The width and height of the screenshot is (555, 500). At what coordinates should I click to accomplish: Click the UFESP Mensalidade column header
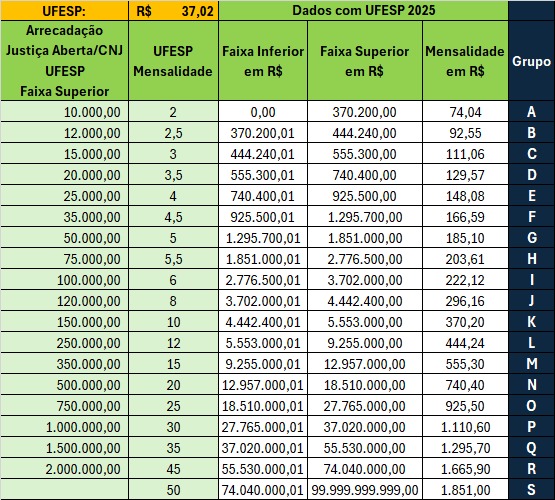[x=173, y=61]
